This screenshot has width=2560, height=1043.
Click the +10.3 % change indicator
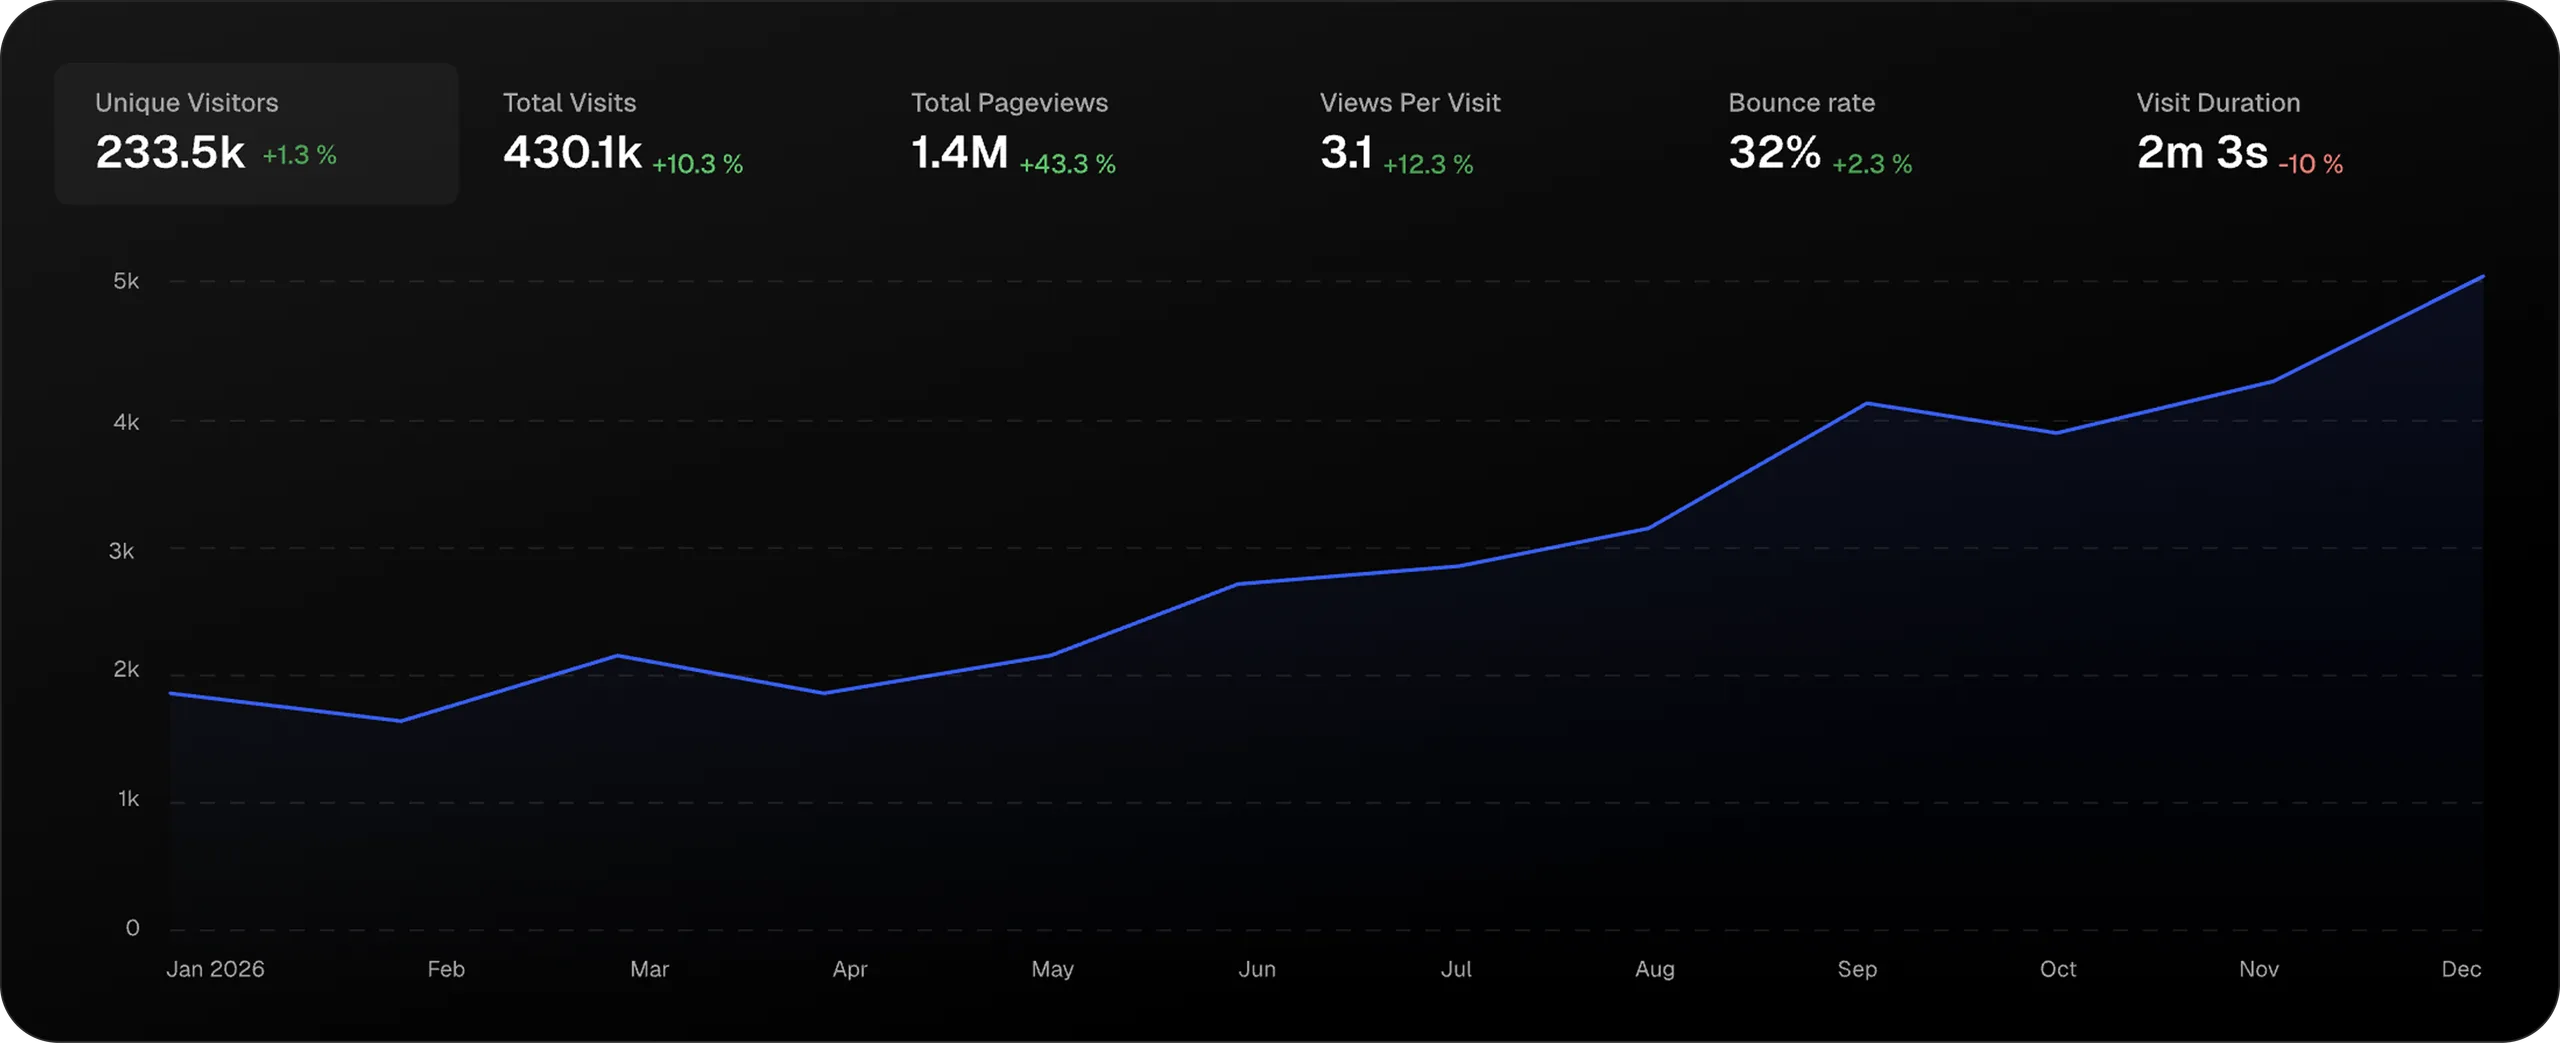point(698,164)
